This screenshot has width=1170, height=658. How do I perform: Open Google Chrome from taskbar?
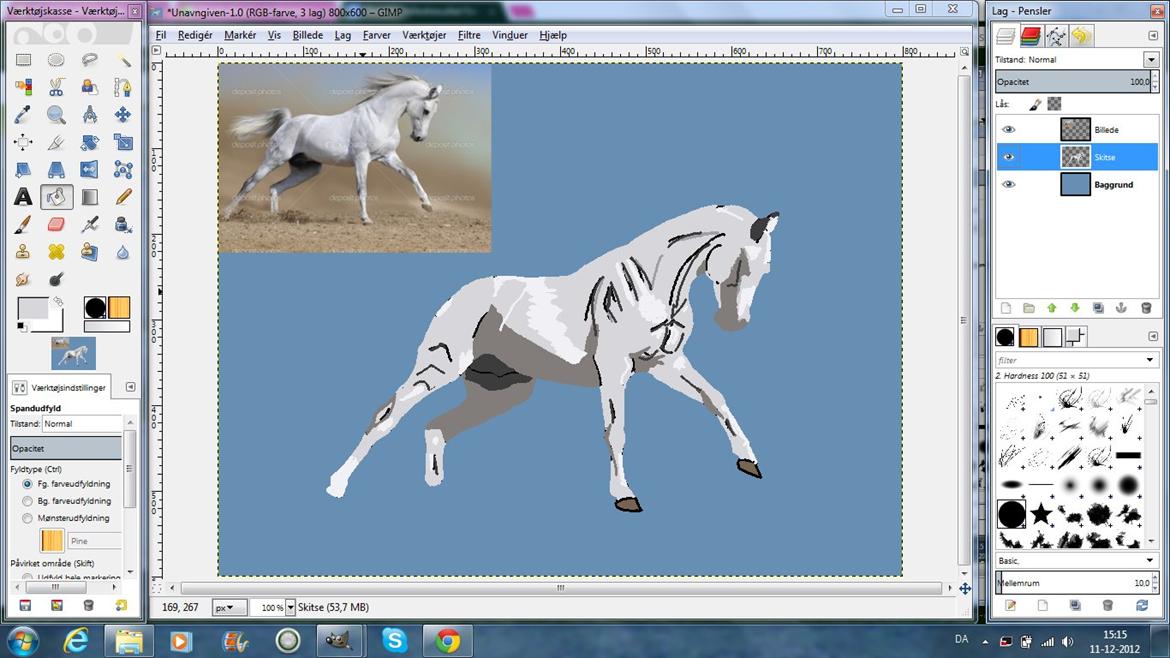(447, 640)
